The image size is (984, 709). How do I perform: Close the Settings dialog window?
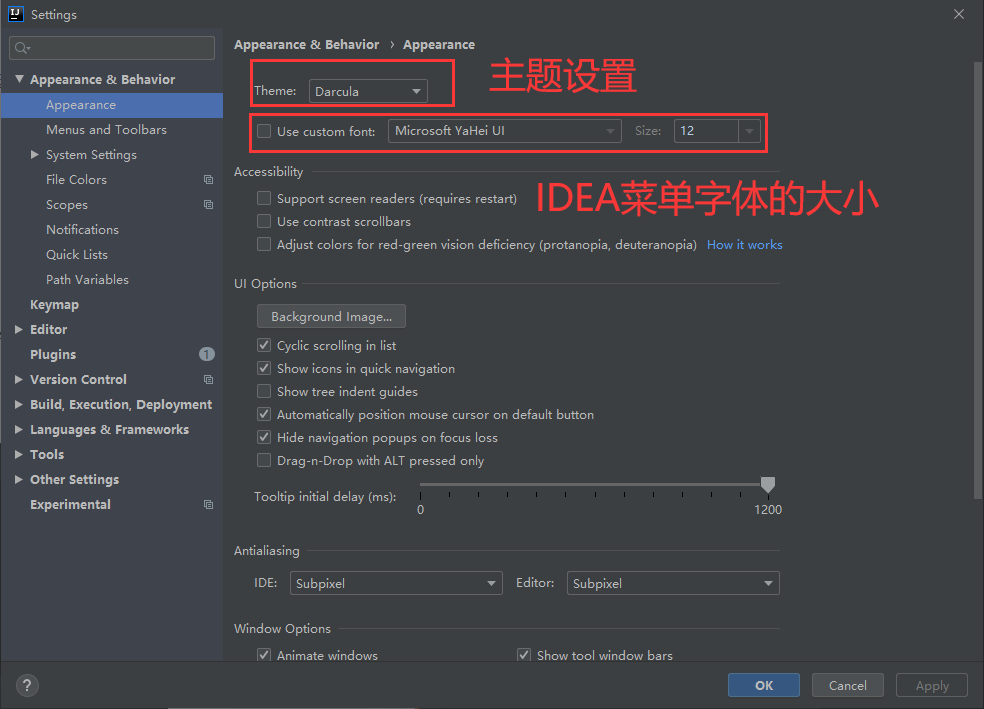click(x=958, y=14)
